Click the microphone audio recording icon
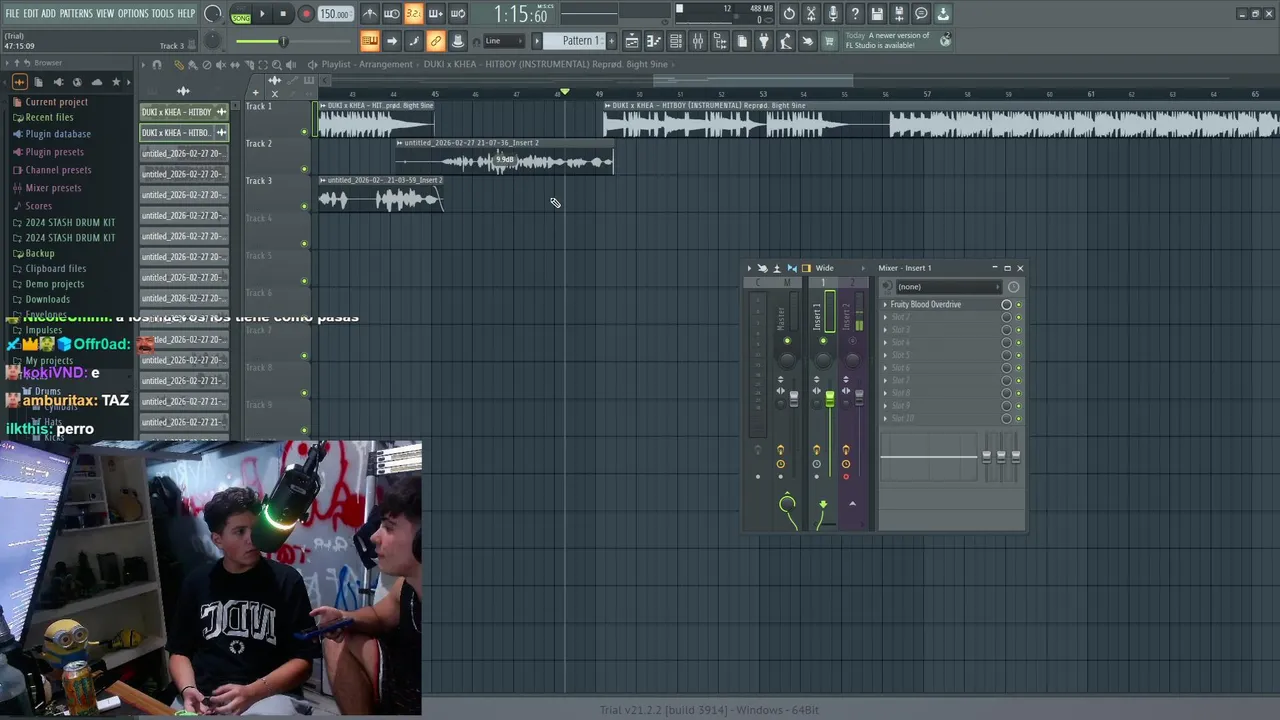The height and width of the screenshot is (720, 1280). 833,14
